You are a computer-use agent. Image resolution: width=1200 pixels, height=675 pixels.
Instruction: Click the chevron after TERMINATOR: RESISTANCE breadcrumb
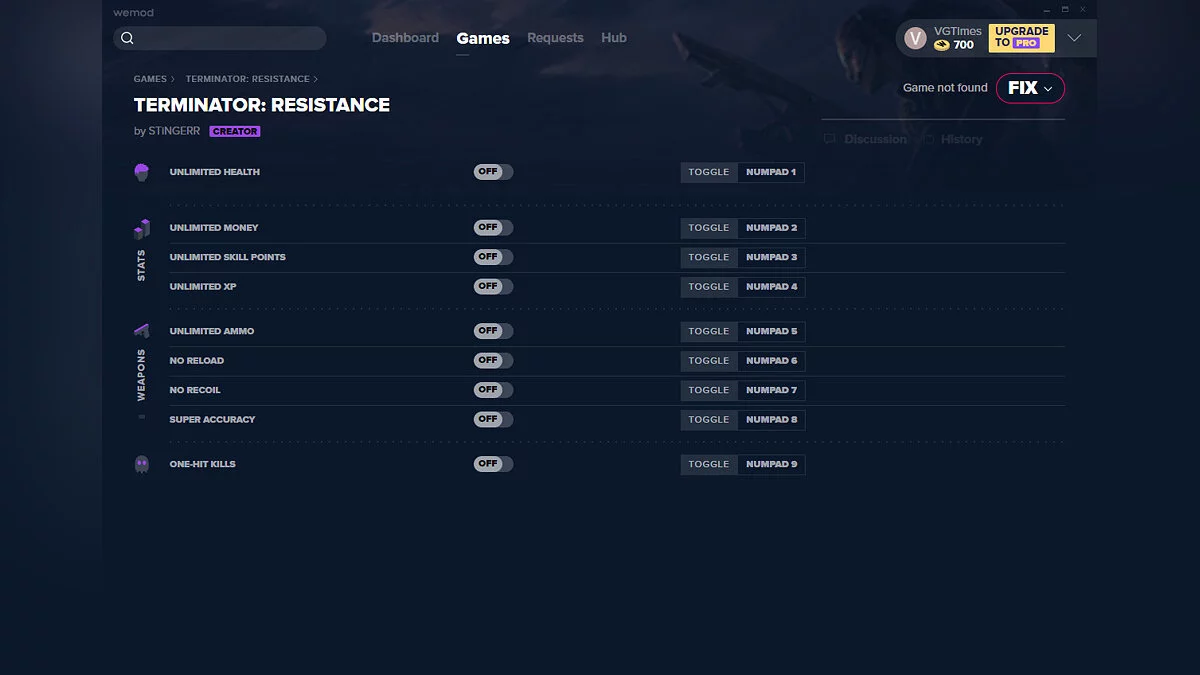tap(317, 78)
